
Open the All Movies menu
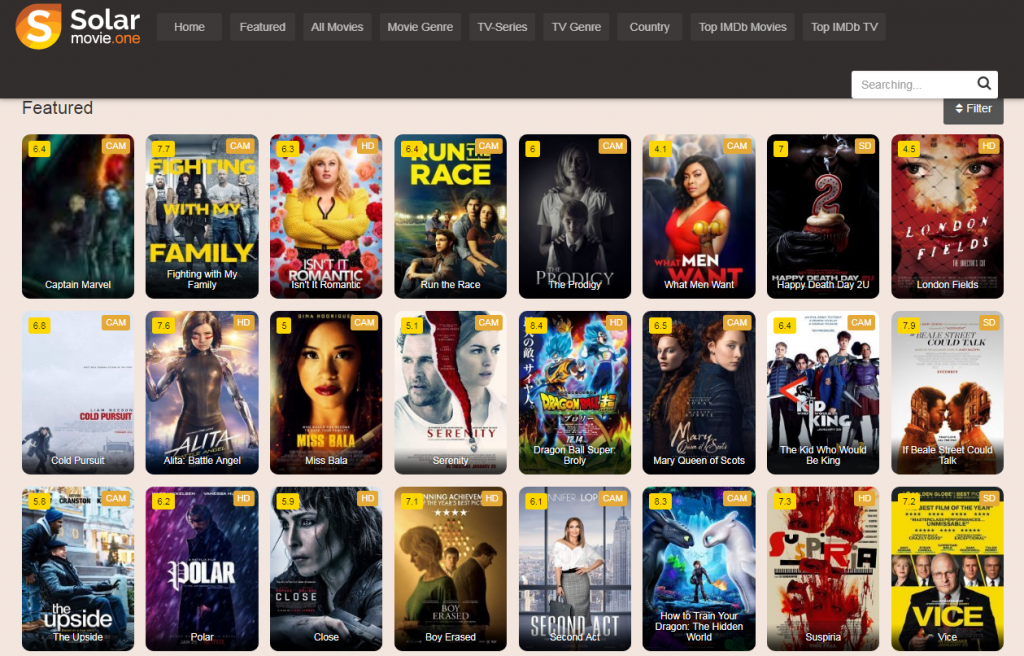coord(337,27)
